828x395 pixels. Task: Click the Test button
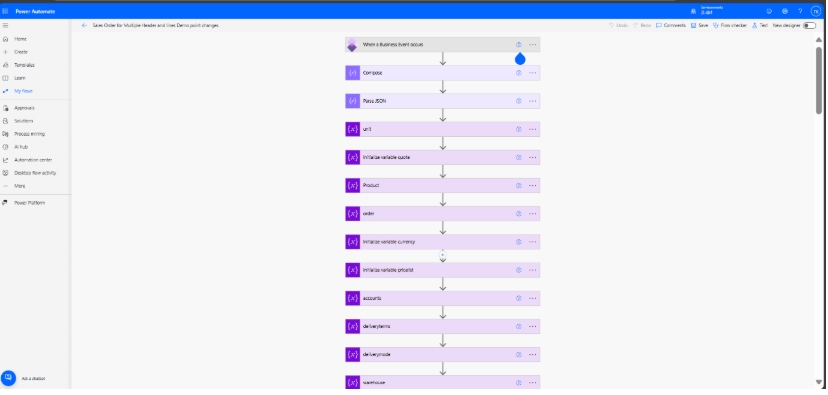[x=760, y=25]
